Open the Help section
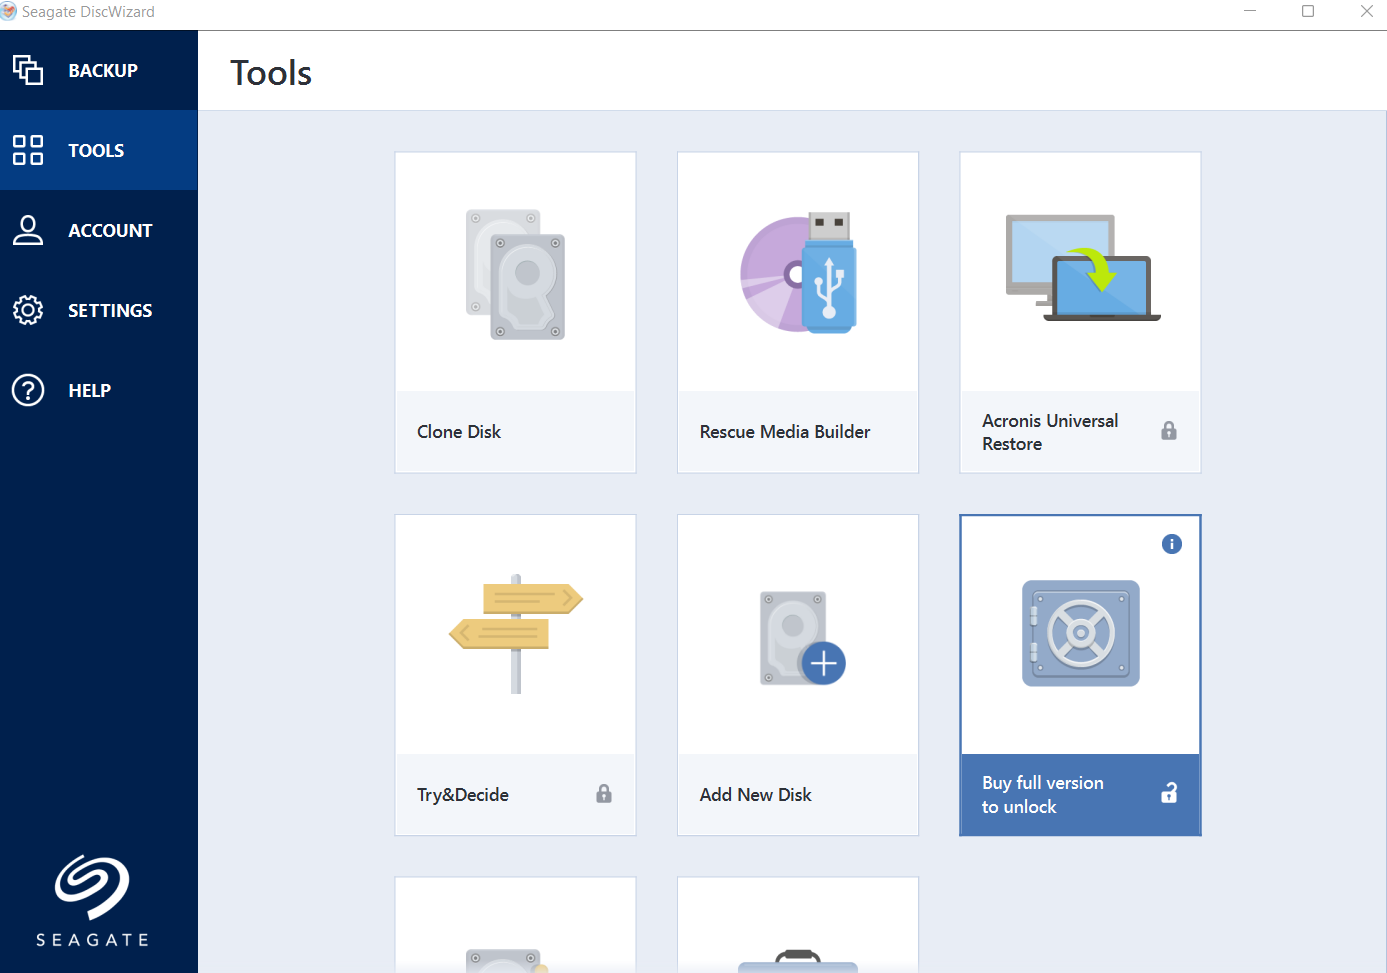This screenshot has width=1387, height=973. click(99, 390)
